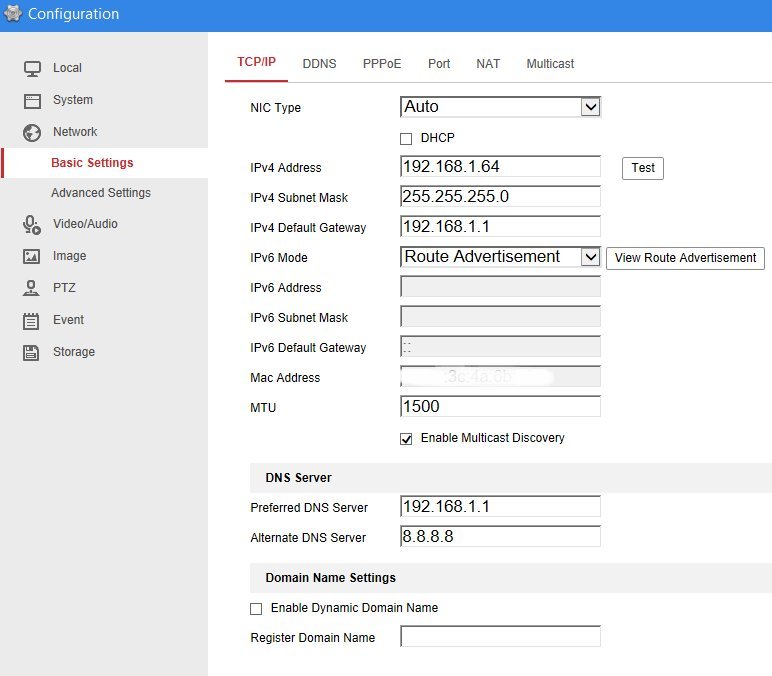Click the MTU input field
The image size is (772, 676).
pos(500,407)
